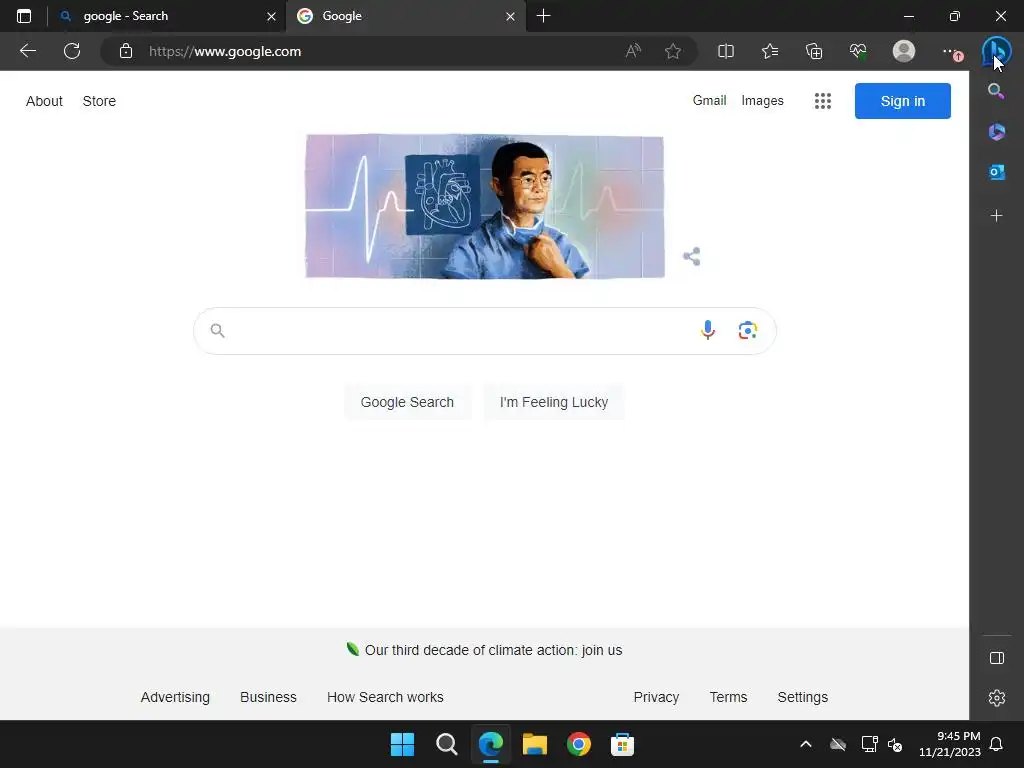Select Microsoft Edge in the taskbar
The width and height of the screenshot is (1024, 768).
point(490,744)
